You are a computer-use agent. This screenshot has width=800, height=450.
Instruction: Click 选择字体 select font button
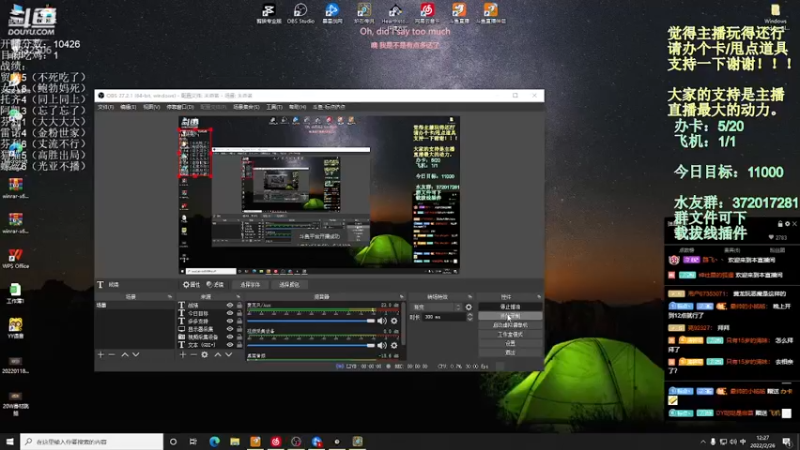click(250, 285)
